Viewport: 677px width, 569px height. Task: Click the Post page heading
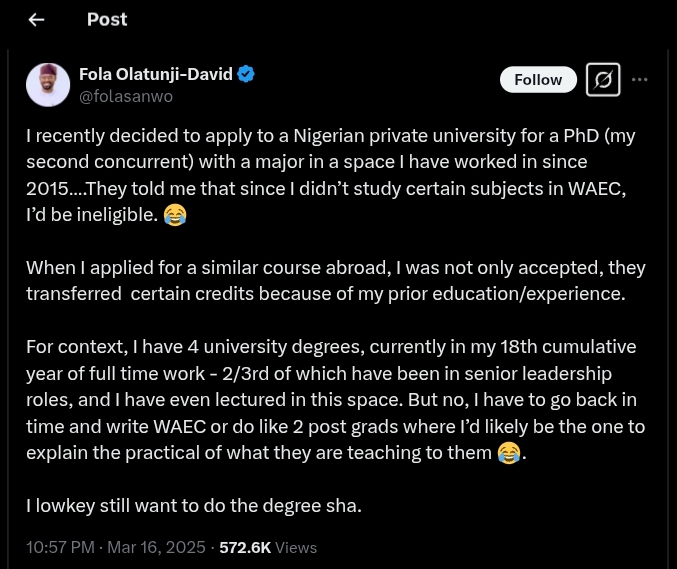pos(107,19)
